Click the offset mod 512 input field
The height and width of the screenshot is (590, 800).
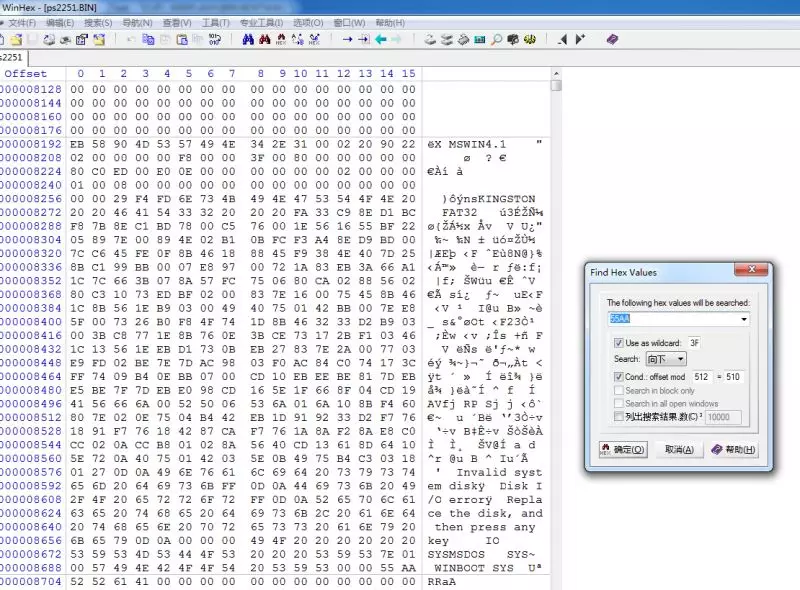tap(701, 376)
